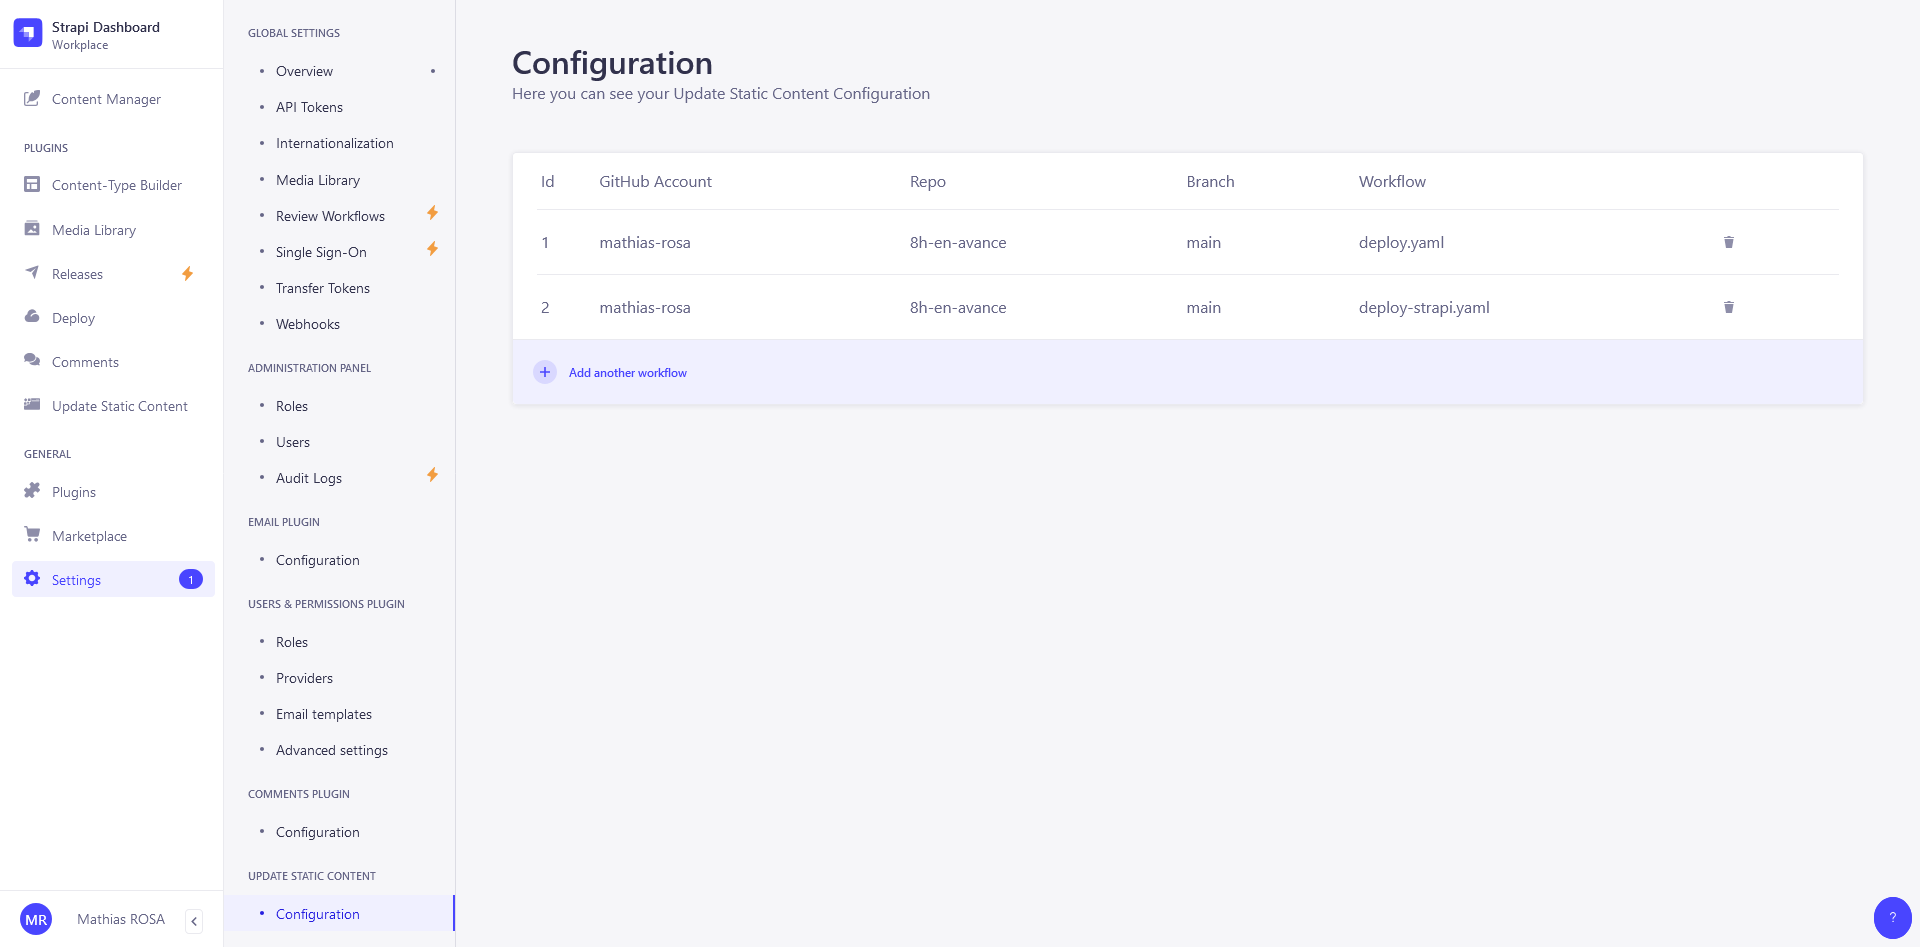
Task: Click the Settings notification badge
Action: (x=191, y=580)
